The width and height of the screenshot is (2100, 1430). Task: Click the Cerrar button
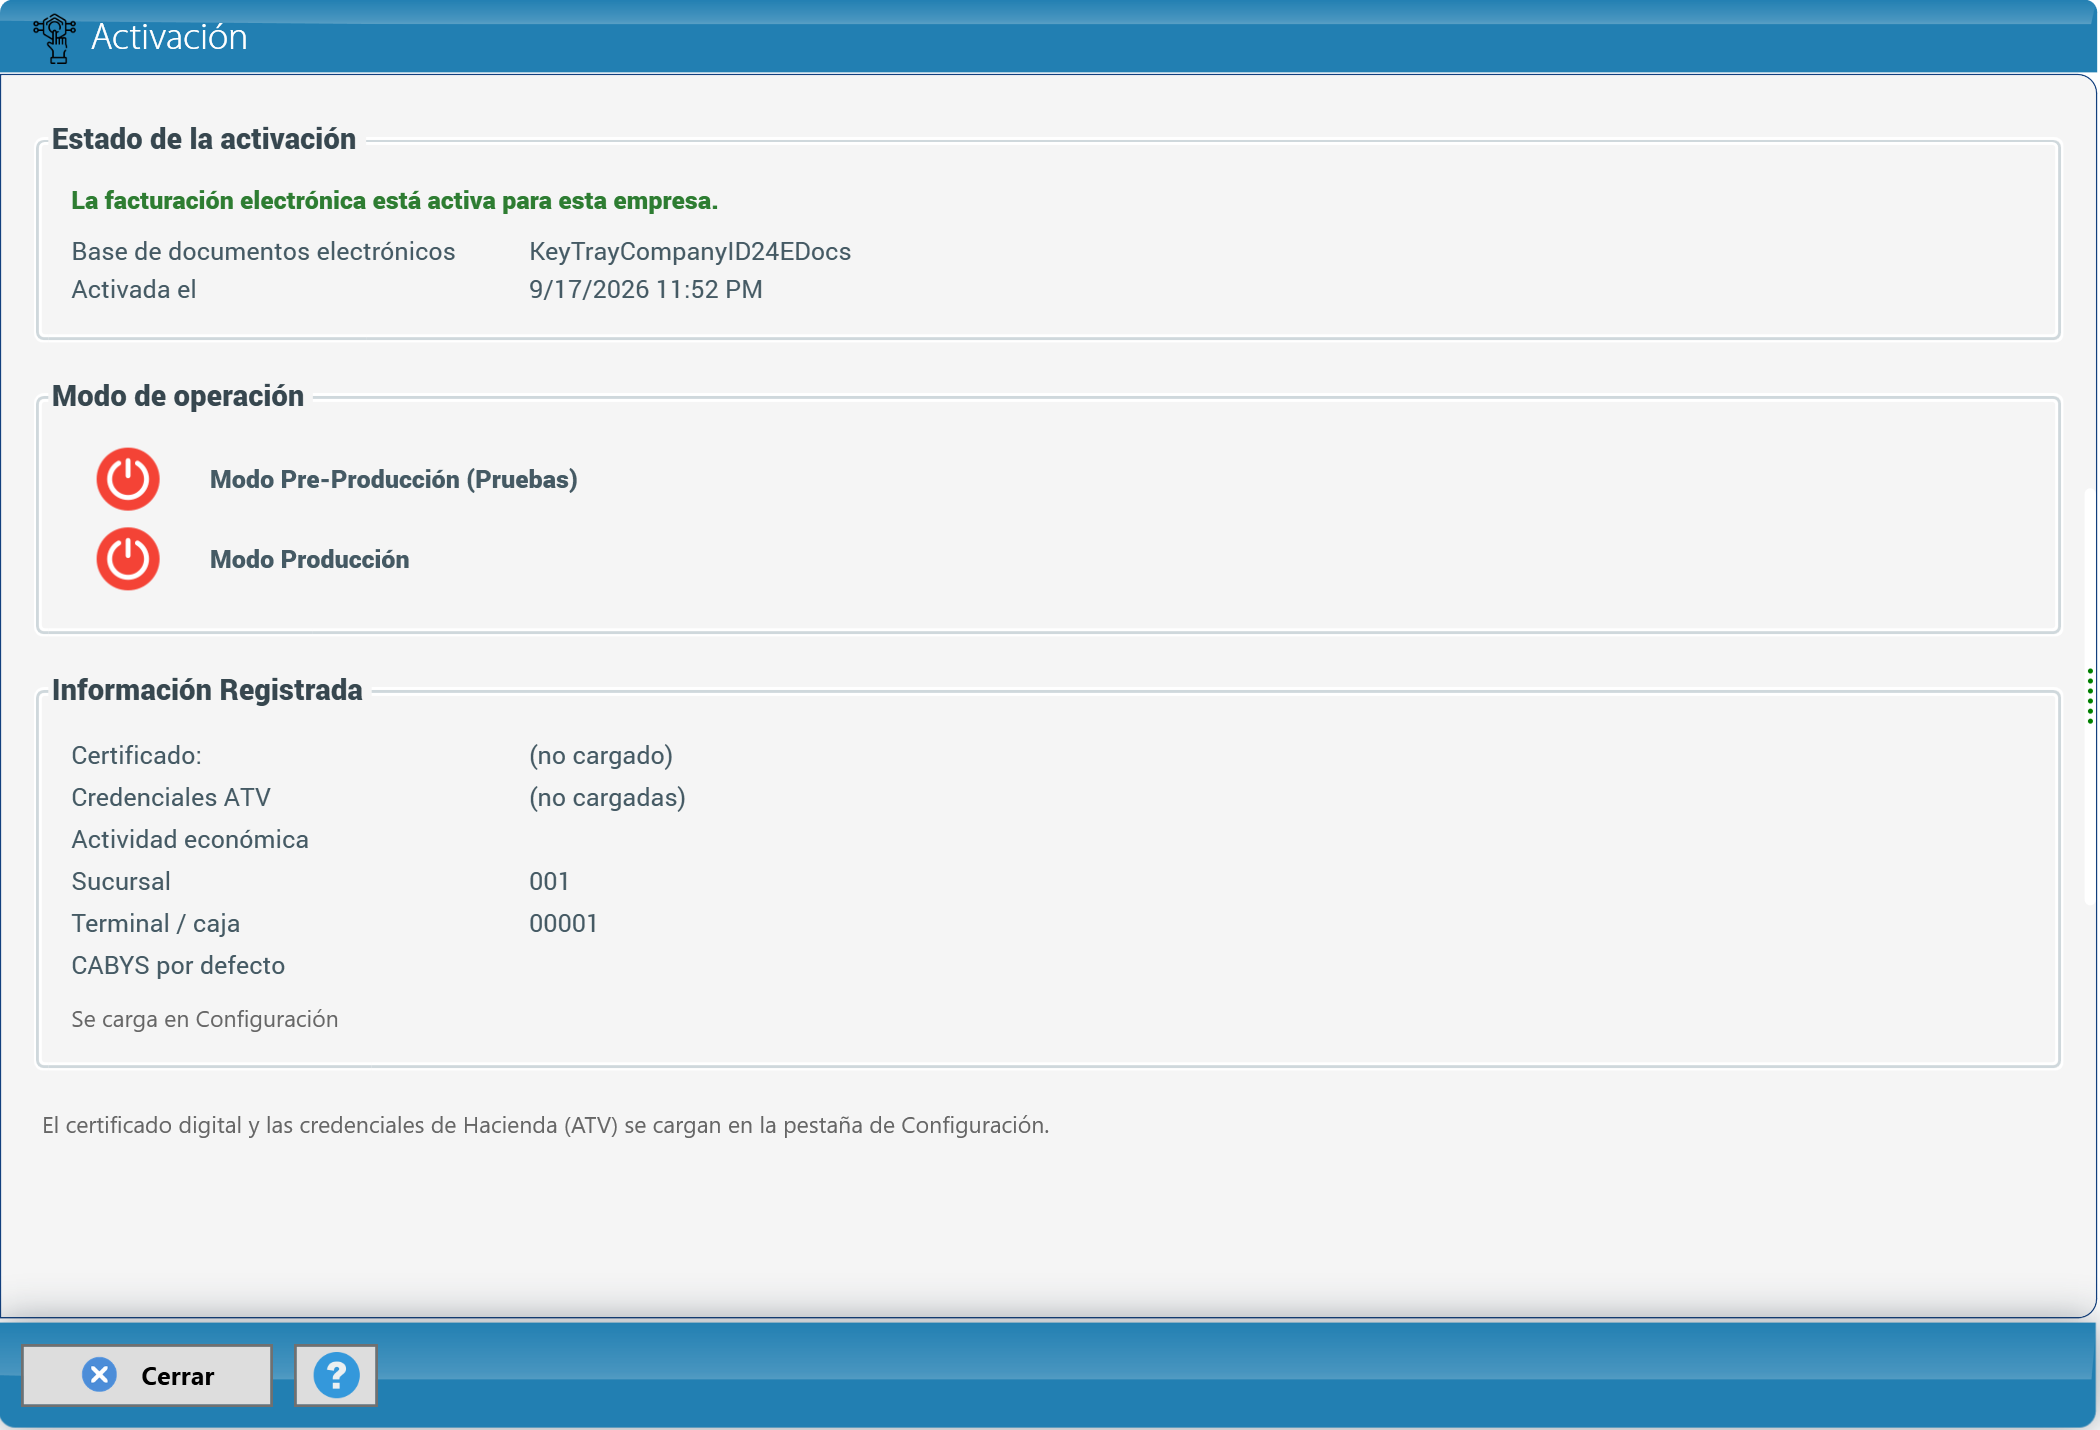tap(147, 1376)
